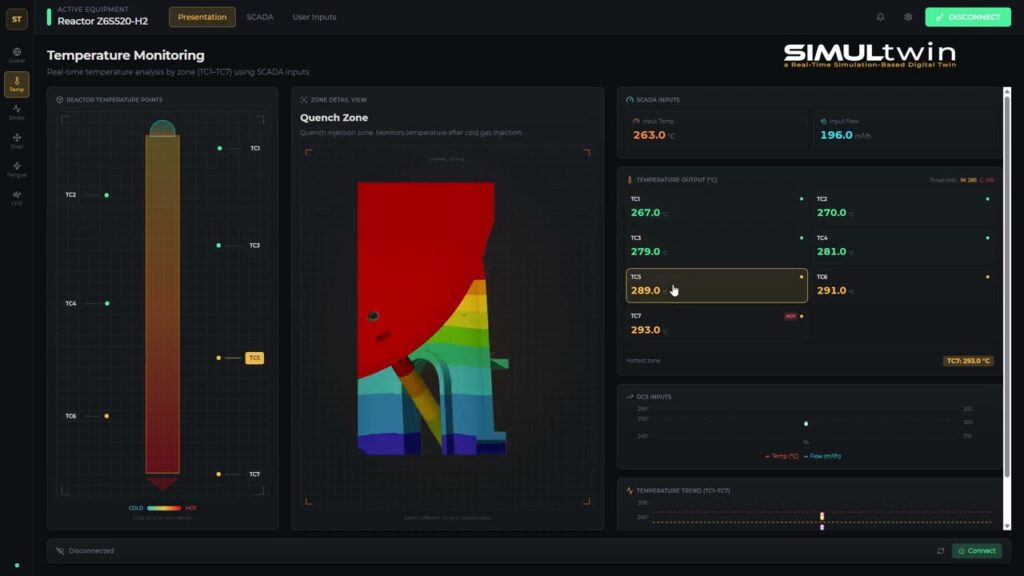Screen dimensions: 1024x576
Task: Click the notifications bell icon
Action: 880,17
